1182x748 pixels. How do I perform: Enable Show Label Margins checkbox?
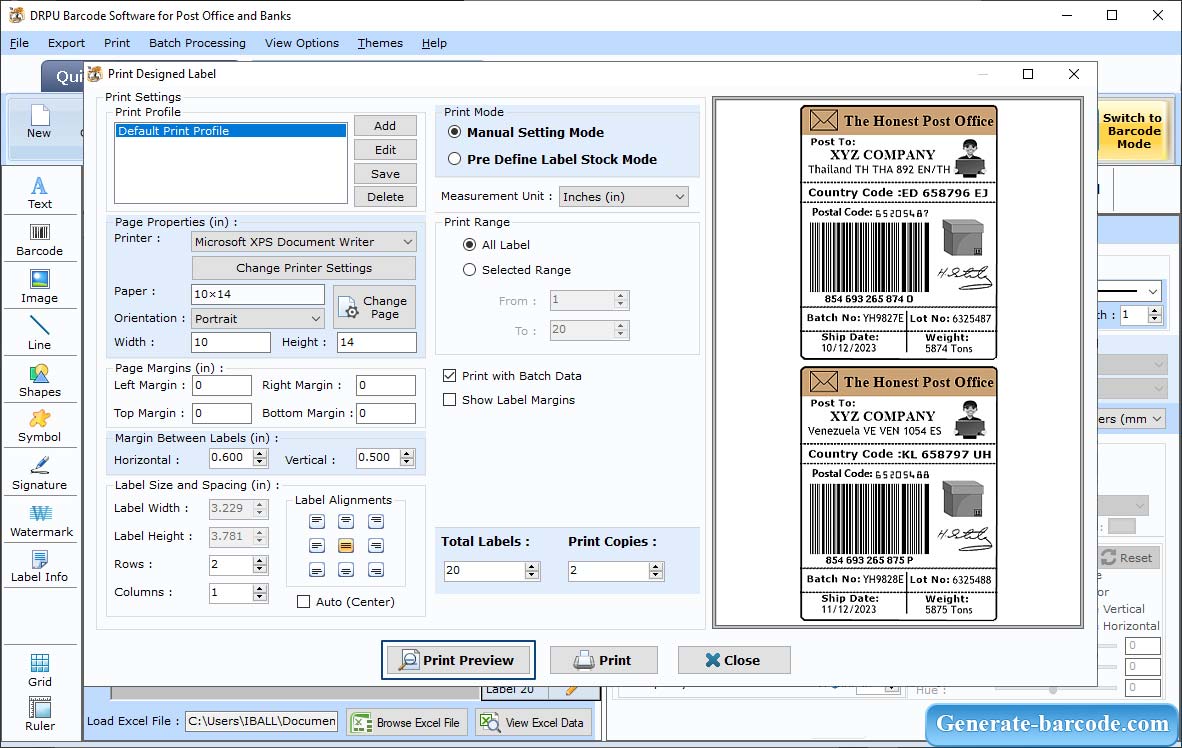click(449, 400)
